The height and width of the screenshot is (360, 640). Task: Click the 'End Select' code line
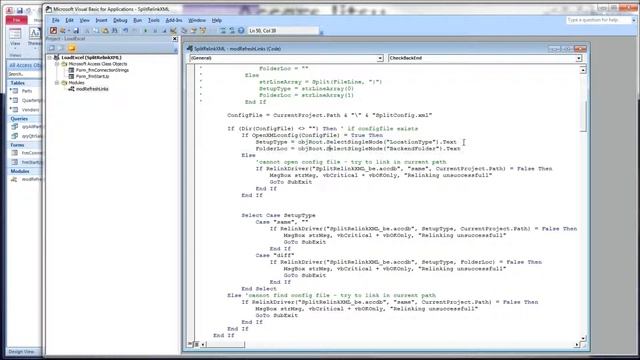point(259,289)
